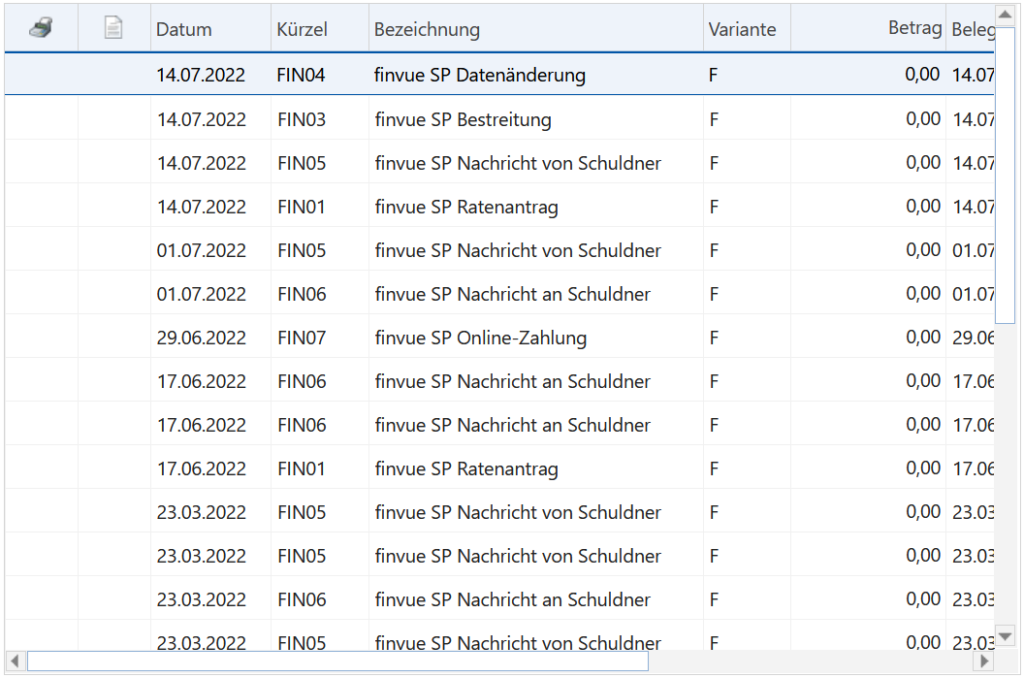Screen dimensions: 1024x678
Task: Click the Betrag column header
Action: coord(914,29)
